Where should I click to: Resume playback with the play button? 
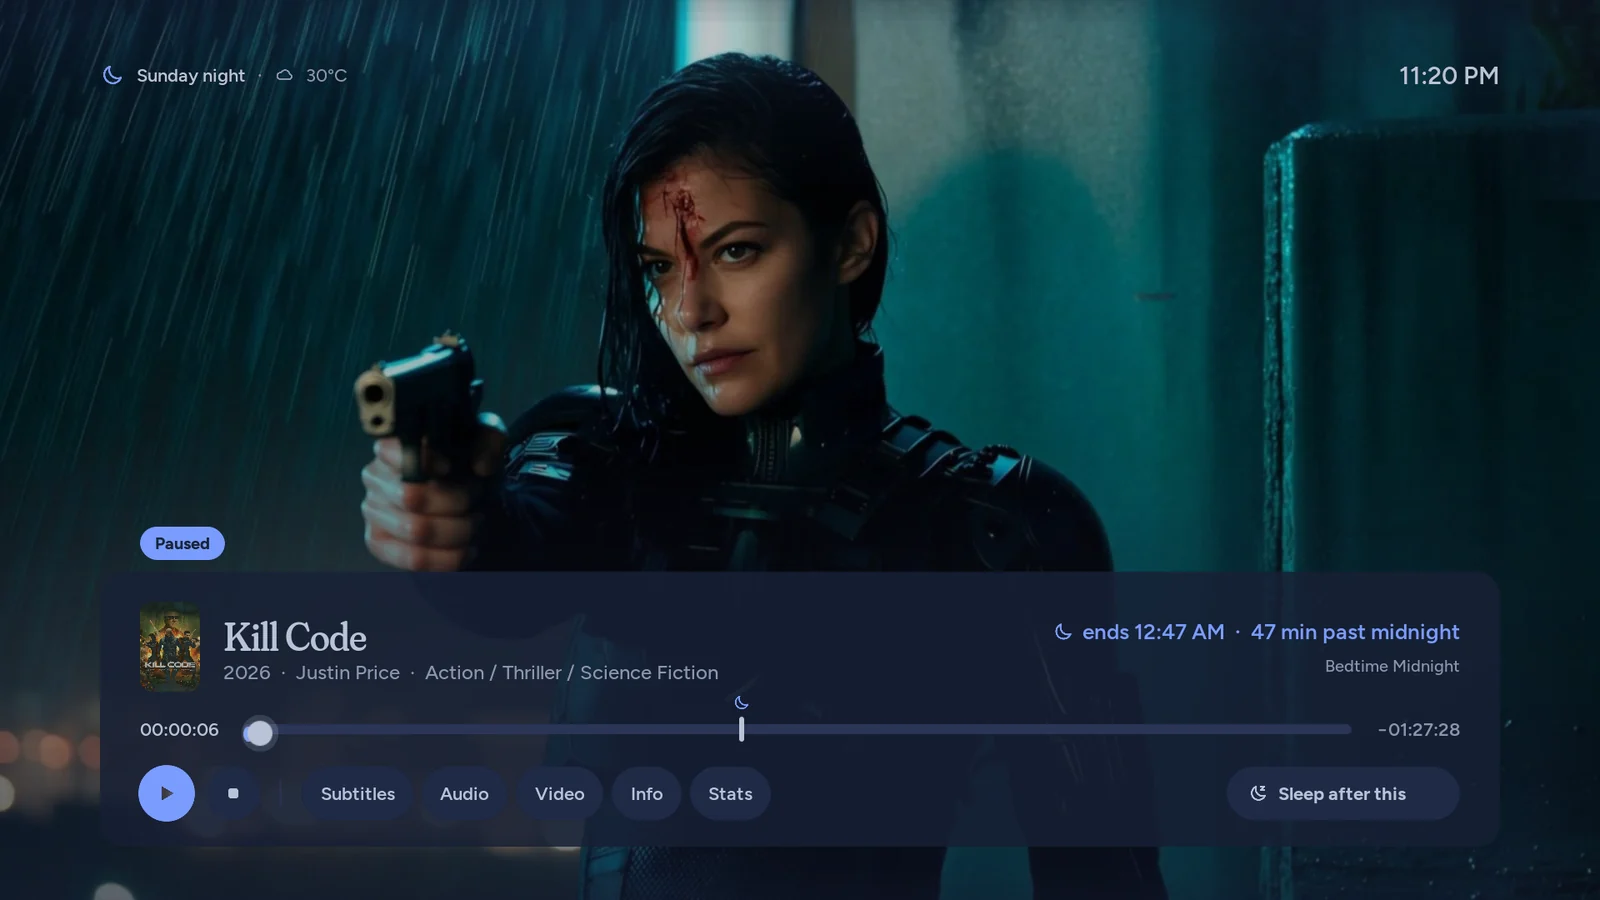166,793
